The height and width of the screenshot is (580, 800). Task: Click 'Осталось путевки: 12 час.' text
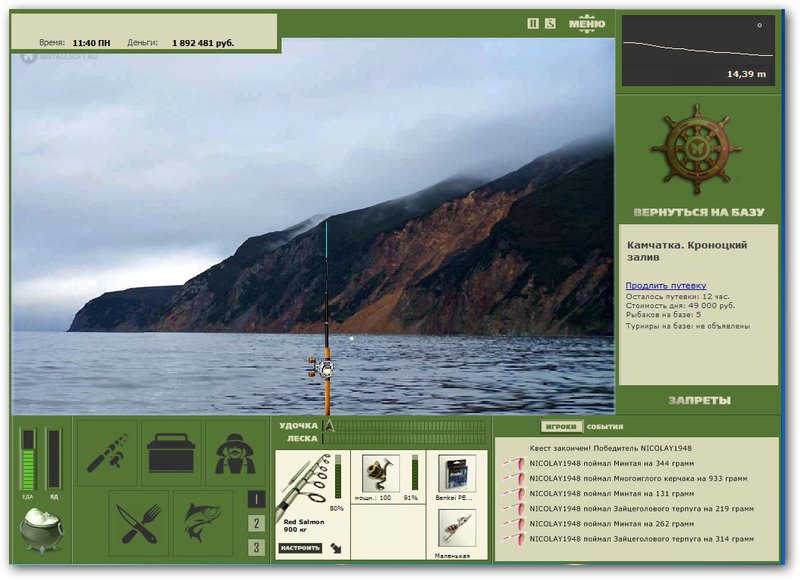click(678, 296)
